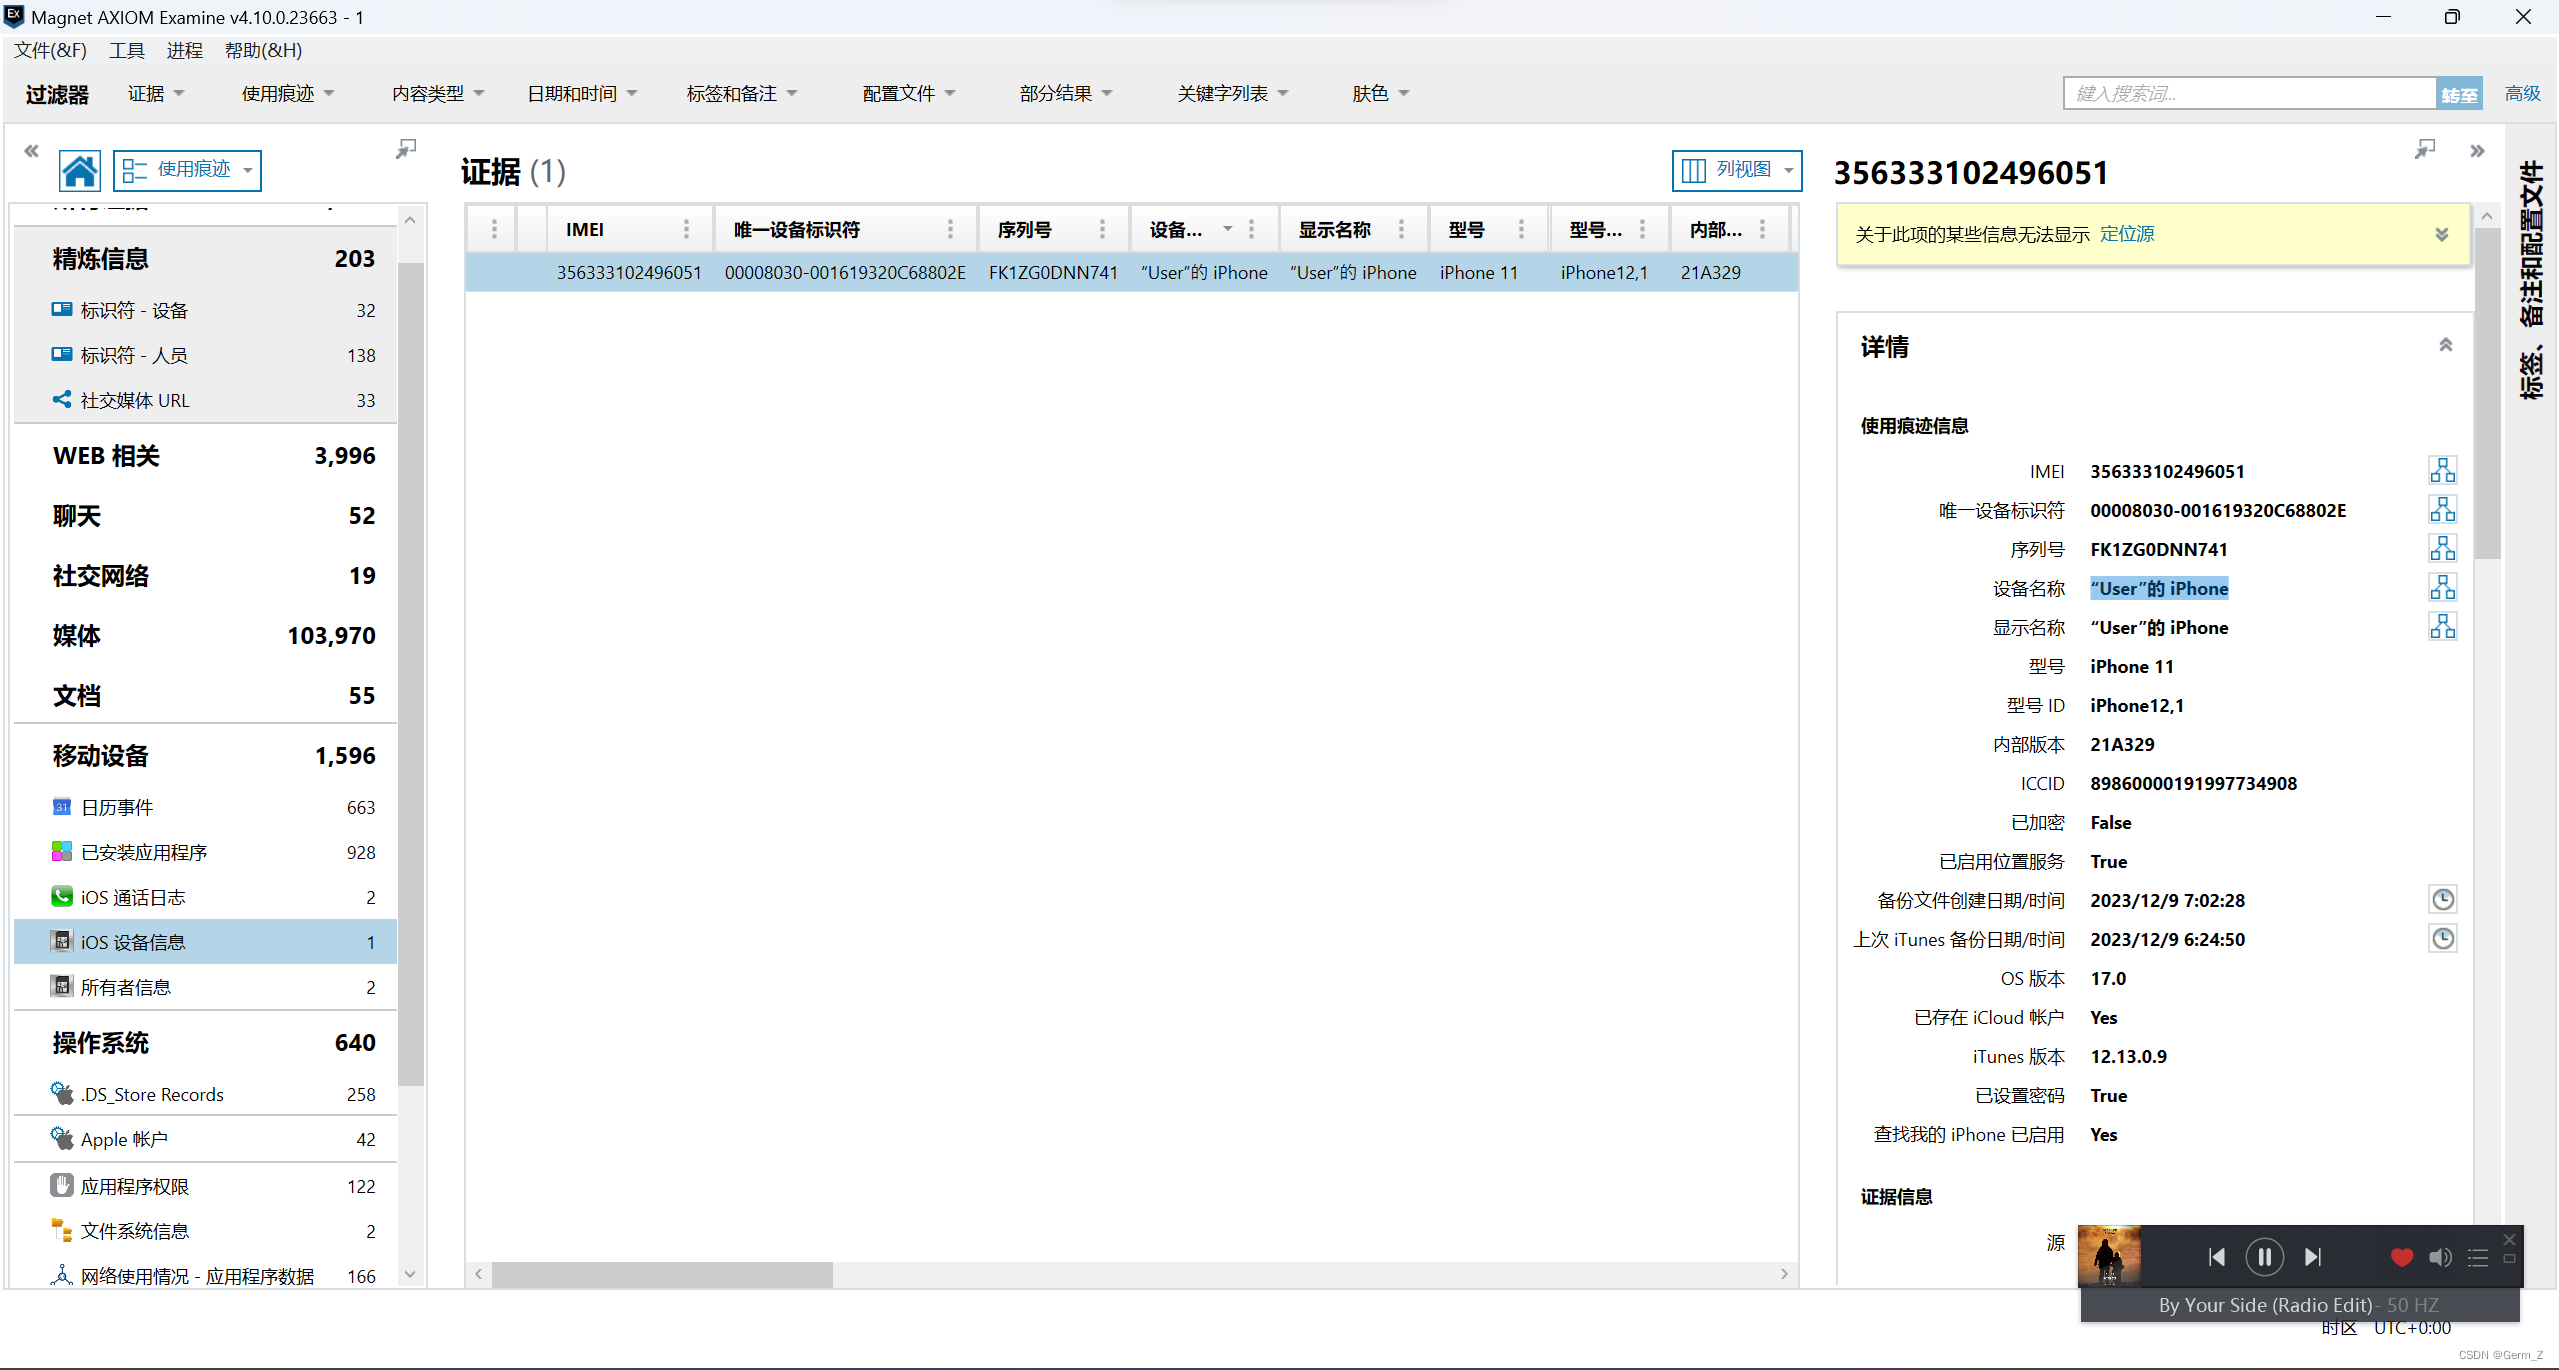
Task: Select the iOS 通话日志 phone icon
Action: click(62, 897)
